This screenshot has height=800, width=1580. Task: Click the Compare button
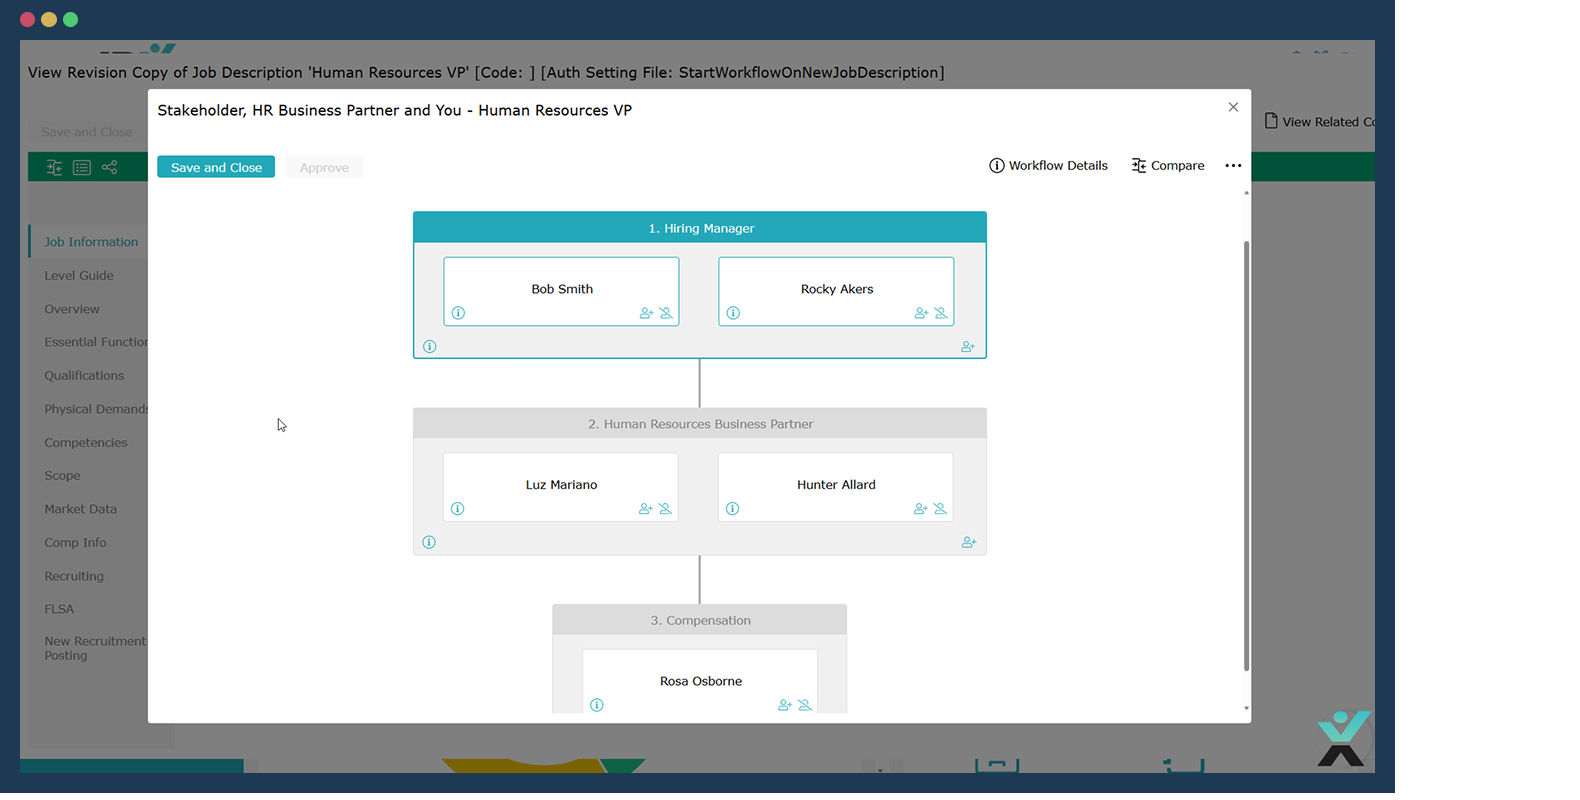click(x=1167, y=166)
